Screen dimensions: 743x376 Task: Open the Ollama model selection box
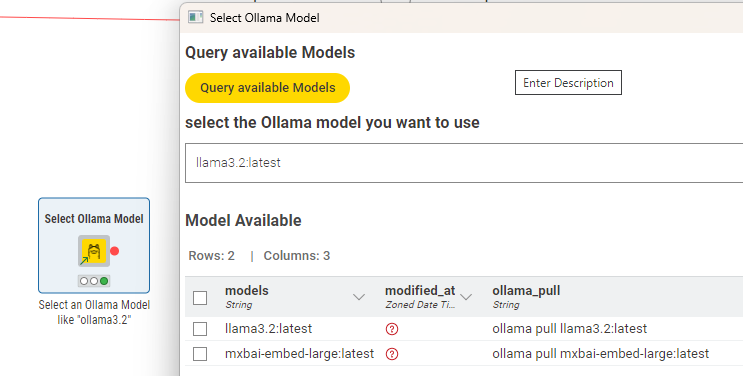point(464,163)
